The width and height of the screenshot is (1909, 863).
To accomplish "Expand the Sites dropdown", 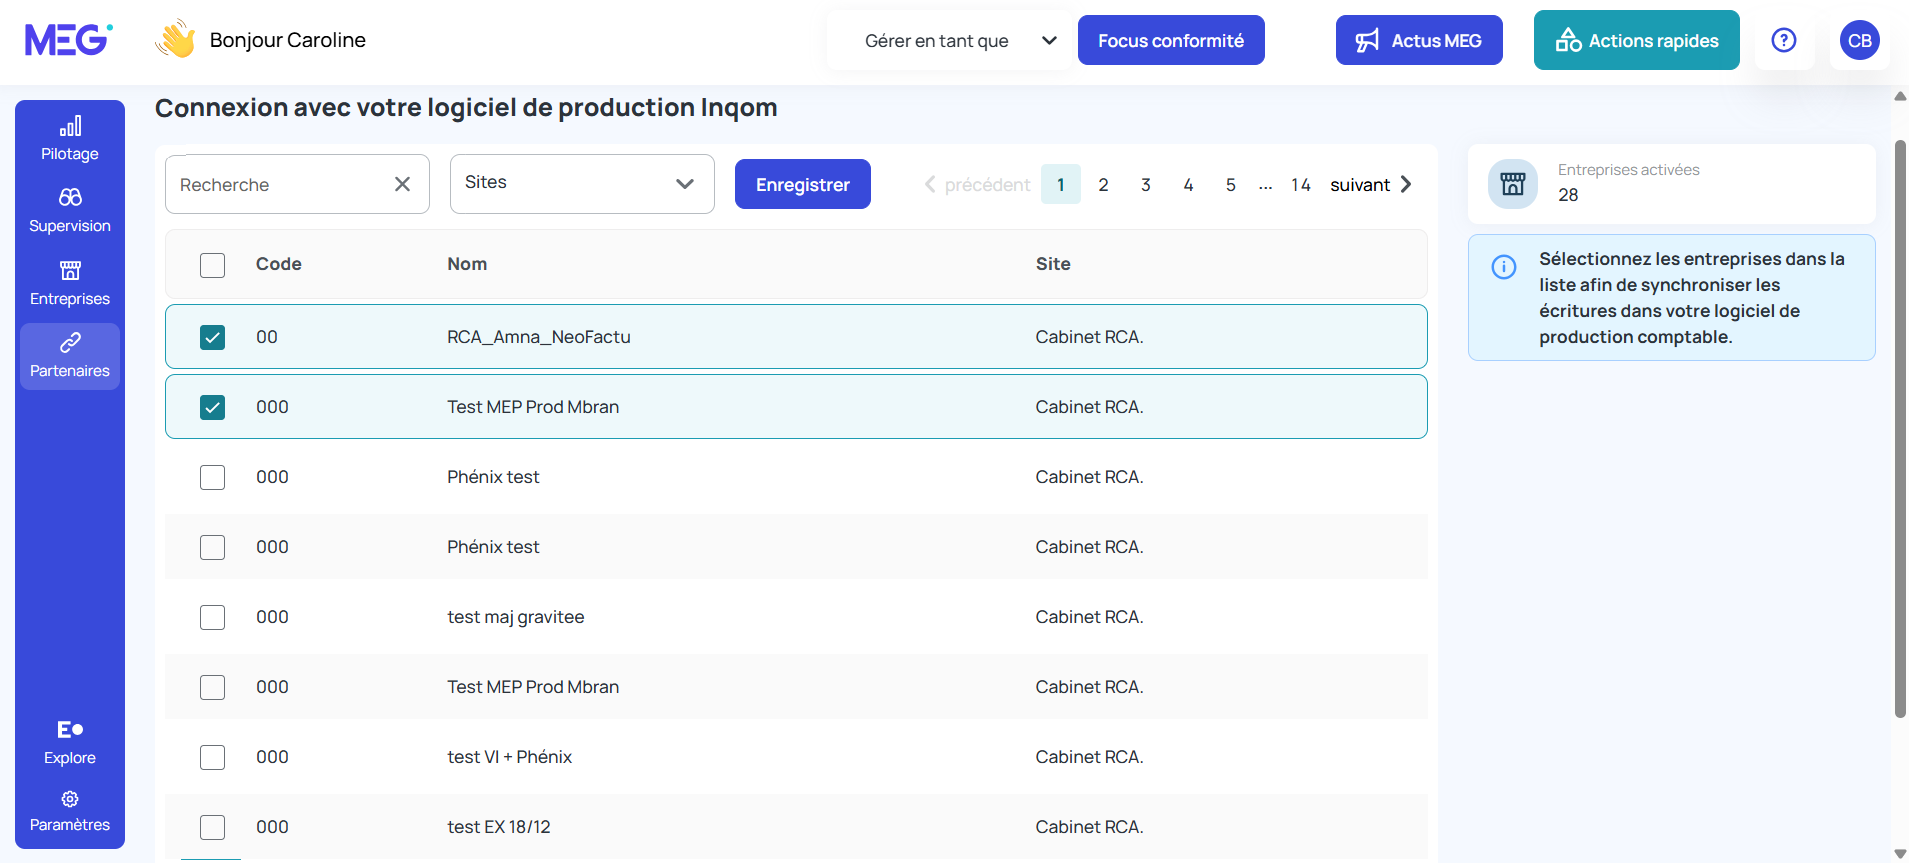I will pyautogui.click(x=582, y=184).
